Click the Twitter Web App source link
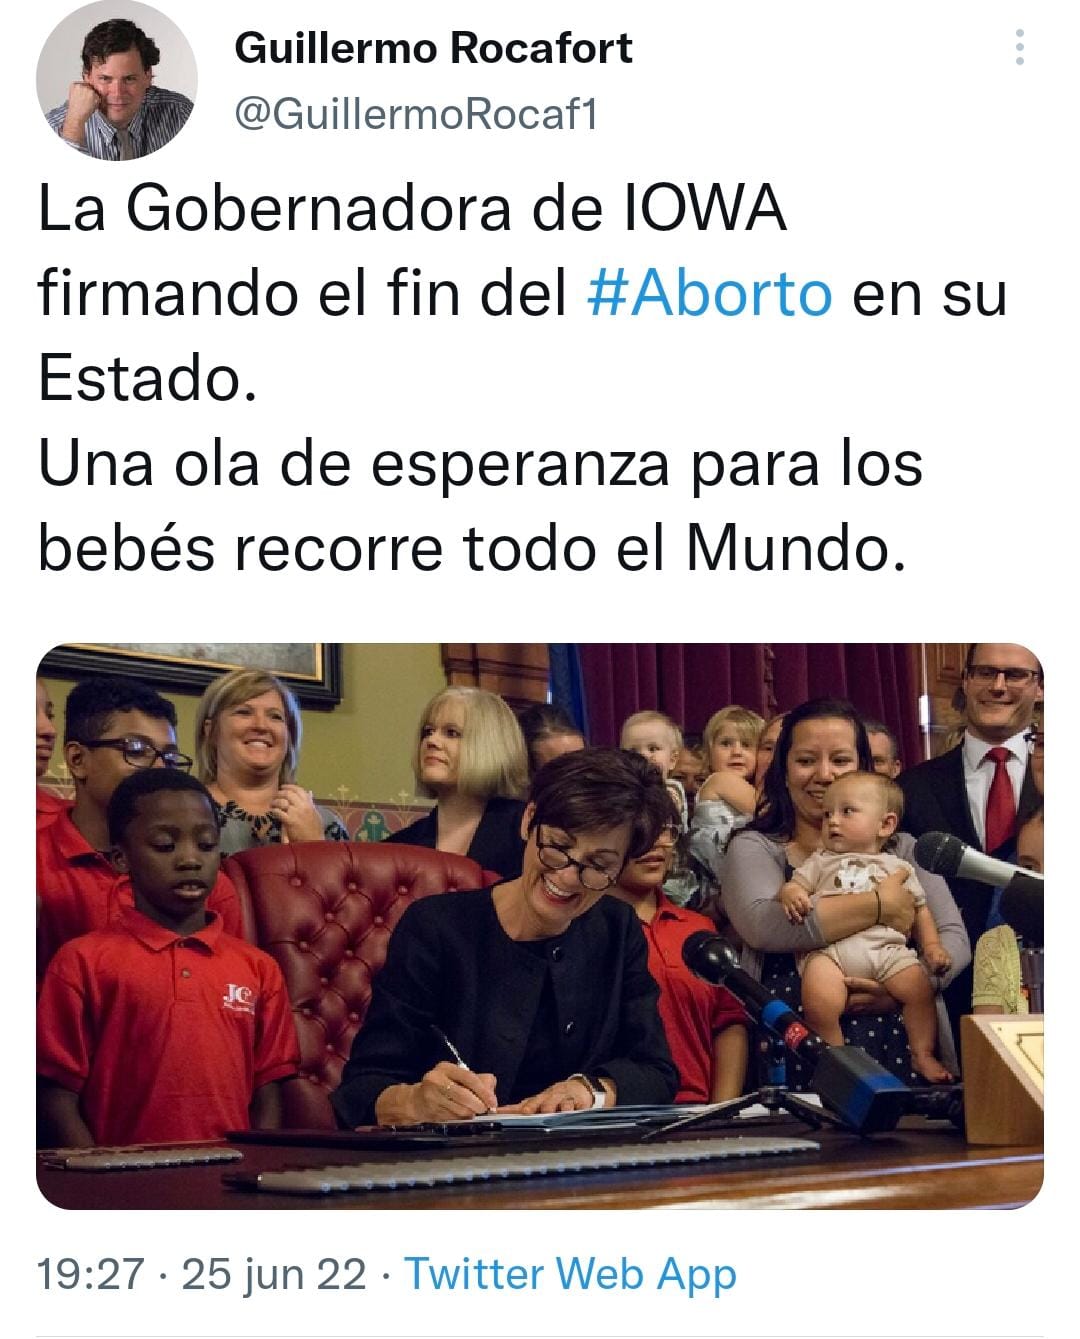 [570, 1274]
